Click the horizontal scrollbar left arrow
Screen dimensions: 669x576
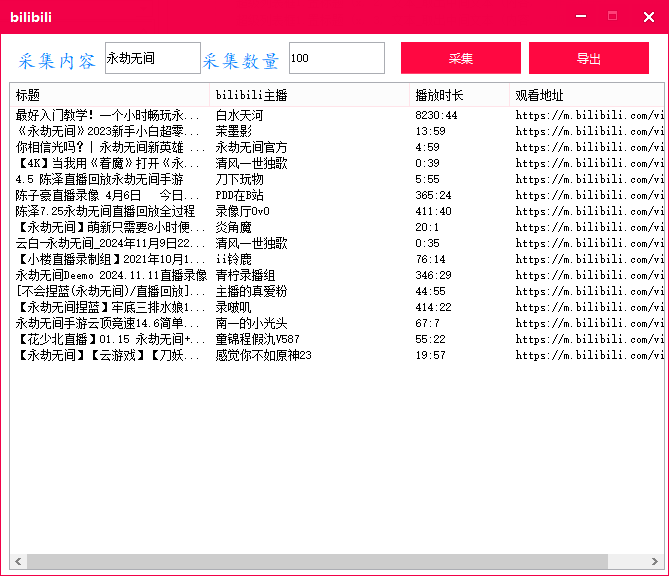coord(18,561)
